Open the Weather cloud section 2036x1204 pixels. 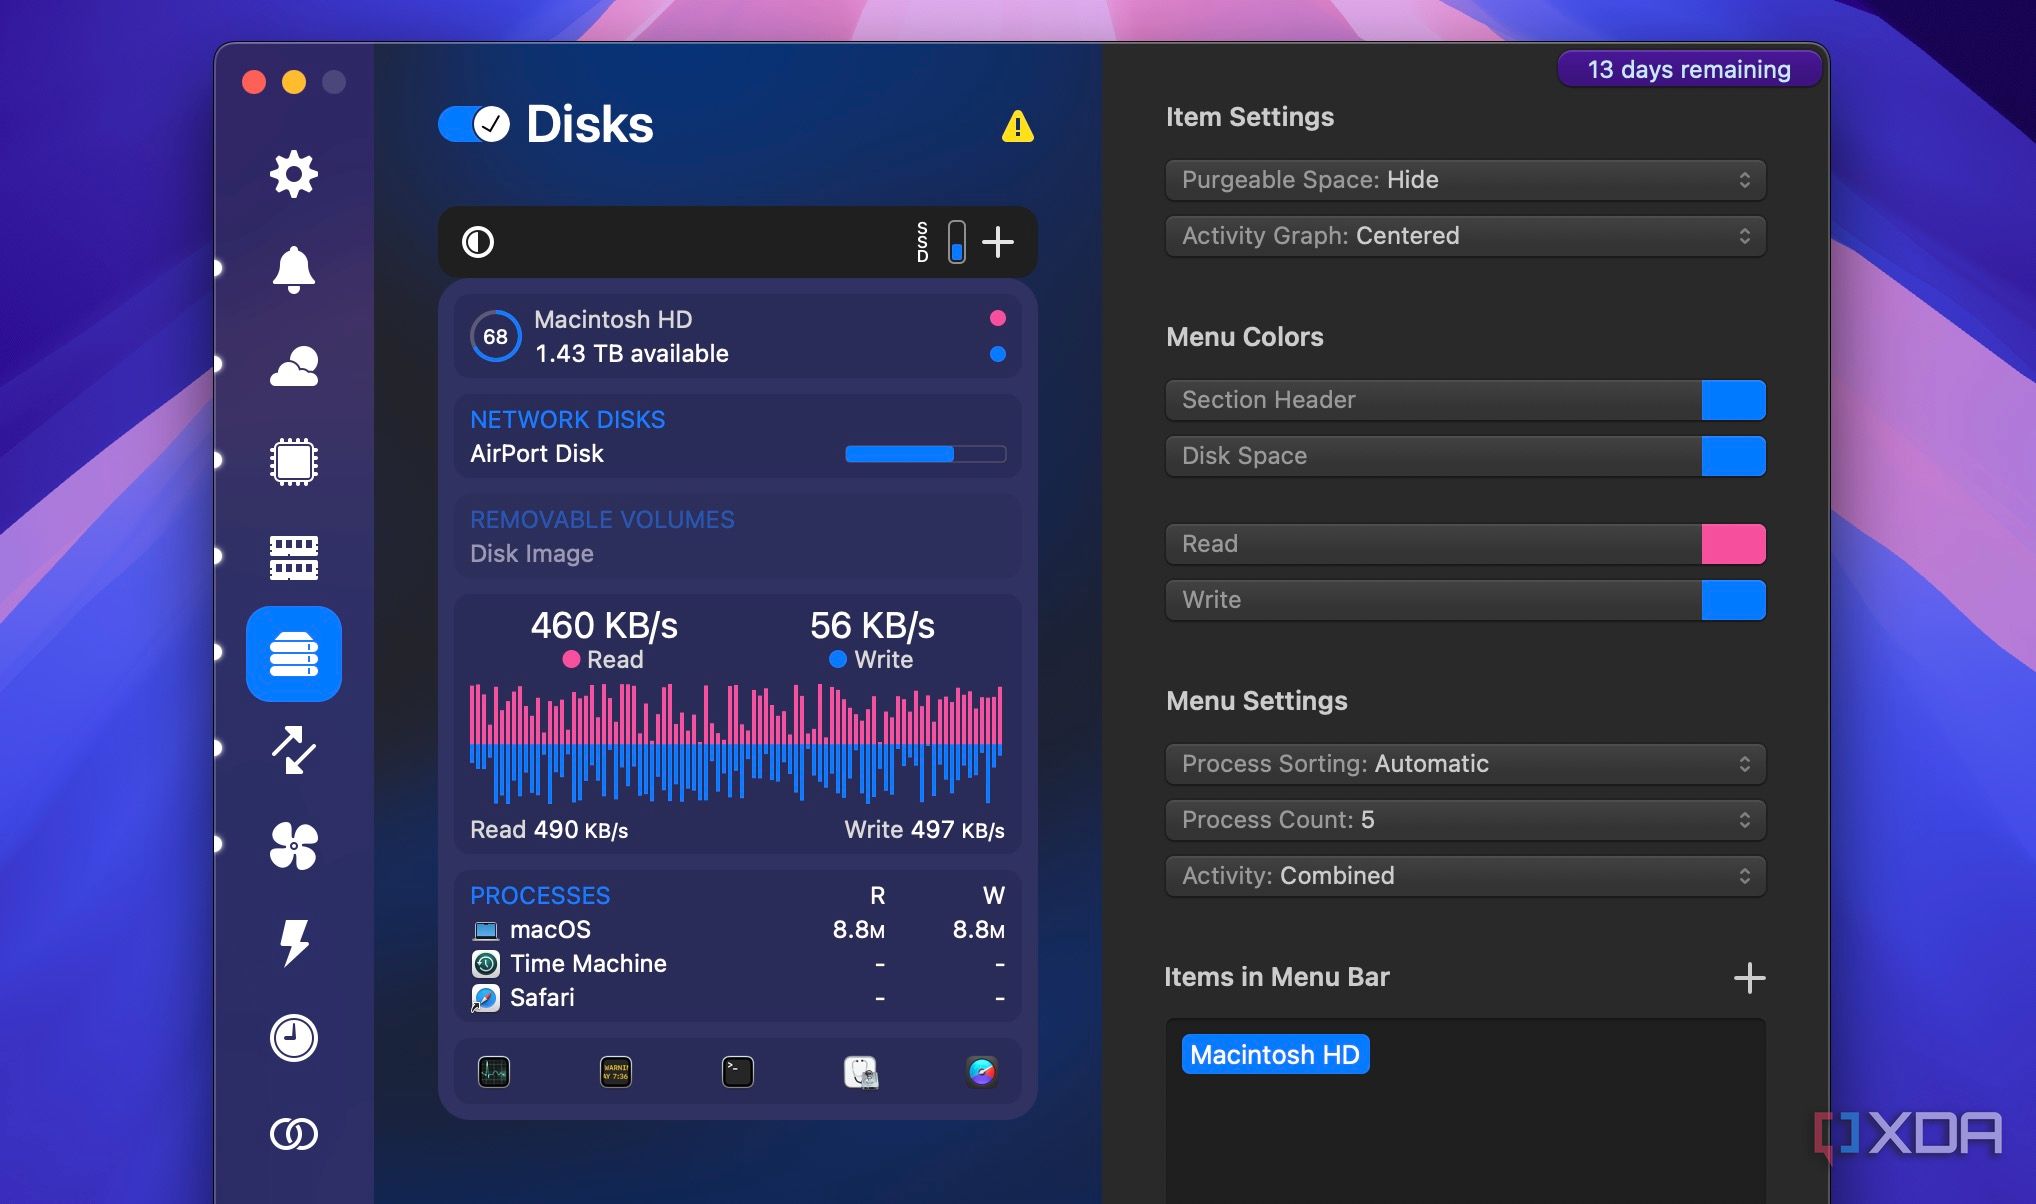pos(293,366)
